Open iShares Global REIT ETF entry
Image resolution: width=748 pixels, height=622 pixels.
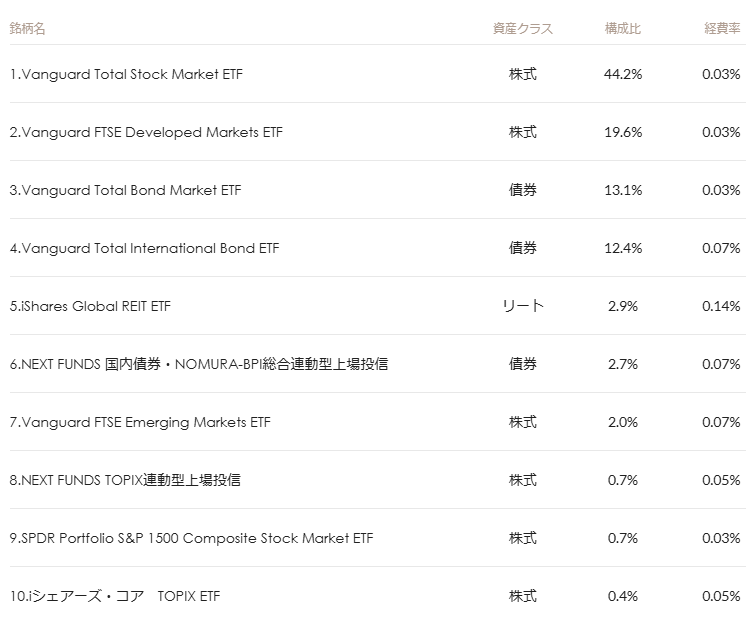point(90,306)
